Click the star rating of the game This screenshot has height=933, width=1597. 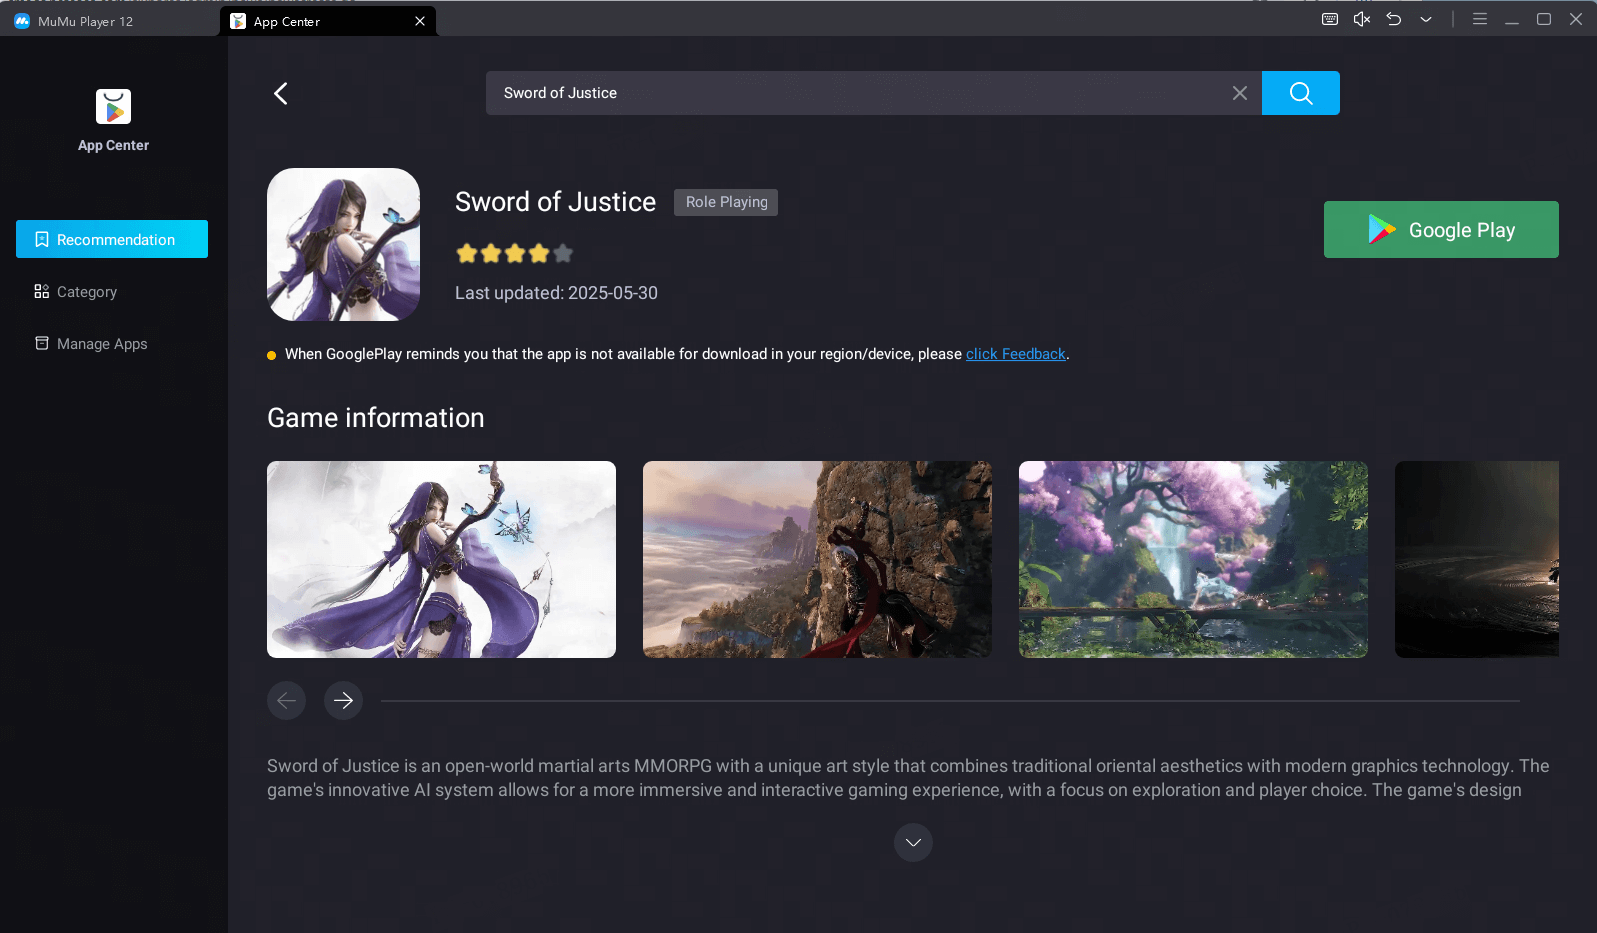(x=514, y=253)
